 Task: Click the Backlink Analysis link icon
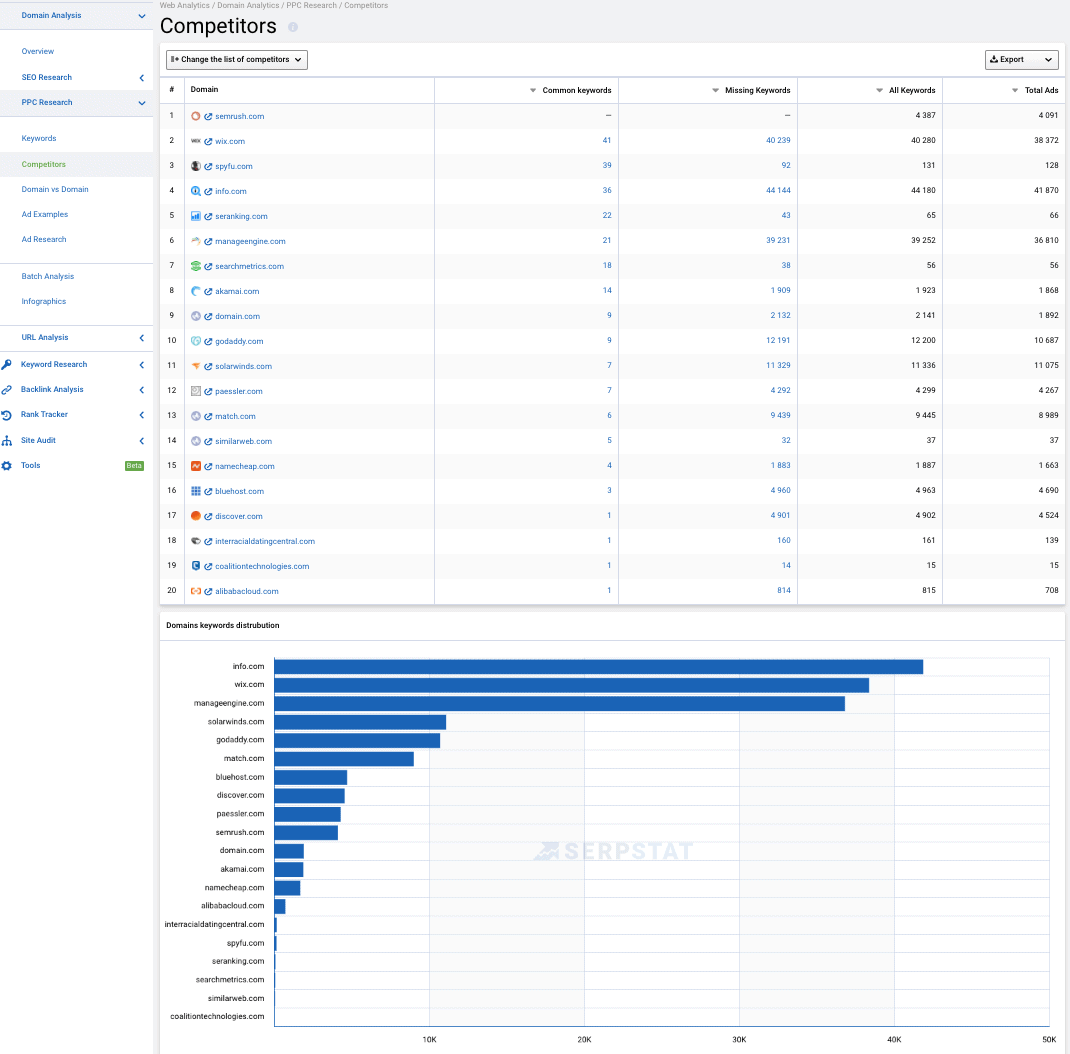point(7,390)
